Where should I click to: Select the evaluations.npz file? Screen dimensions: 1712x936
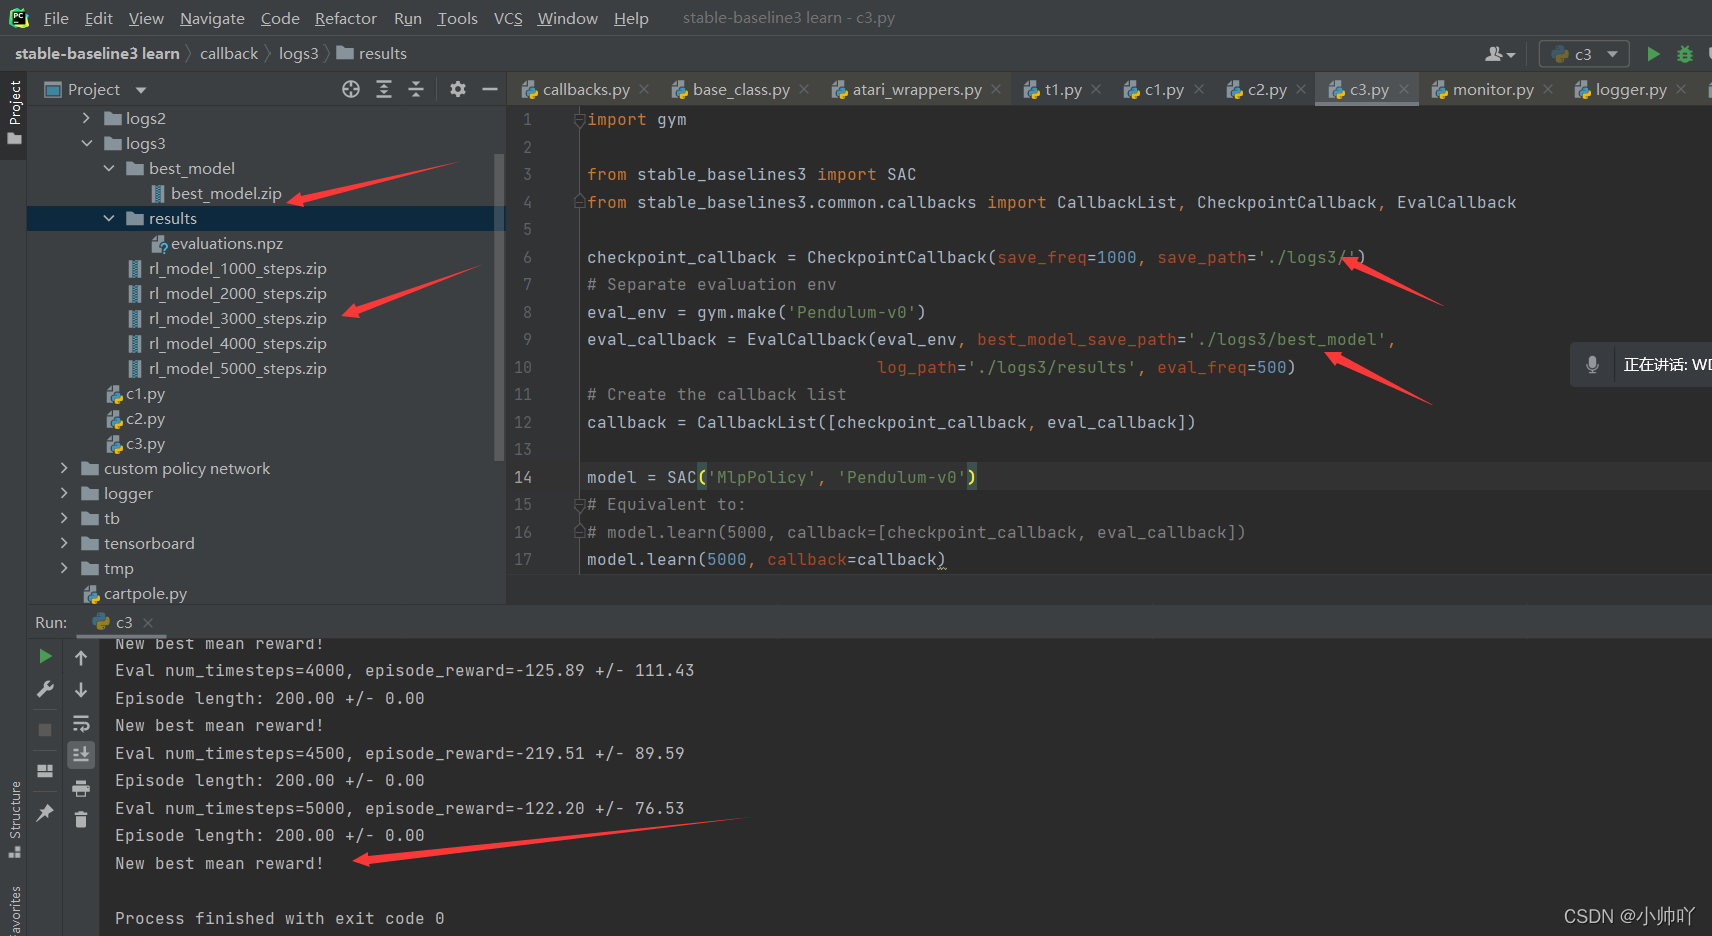coord(227,243)
